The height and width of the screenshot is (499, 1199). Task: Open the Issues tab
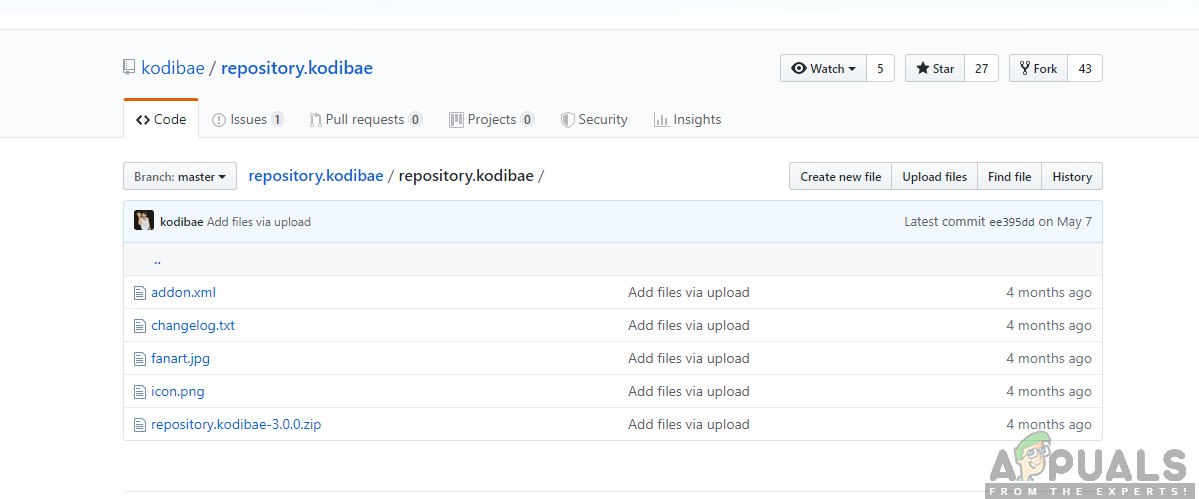[x=248, y=119]
